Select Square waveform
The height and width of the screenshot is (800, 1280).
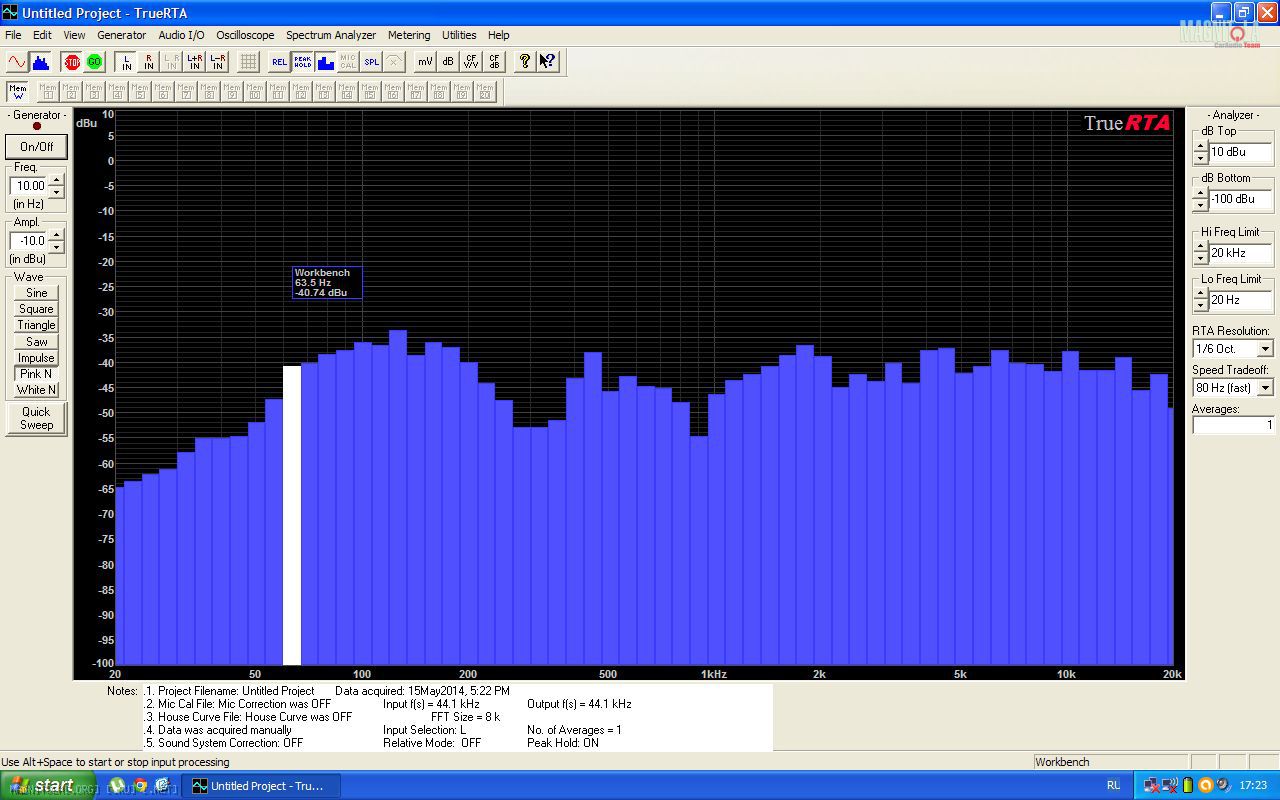tap(37, 309)
